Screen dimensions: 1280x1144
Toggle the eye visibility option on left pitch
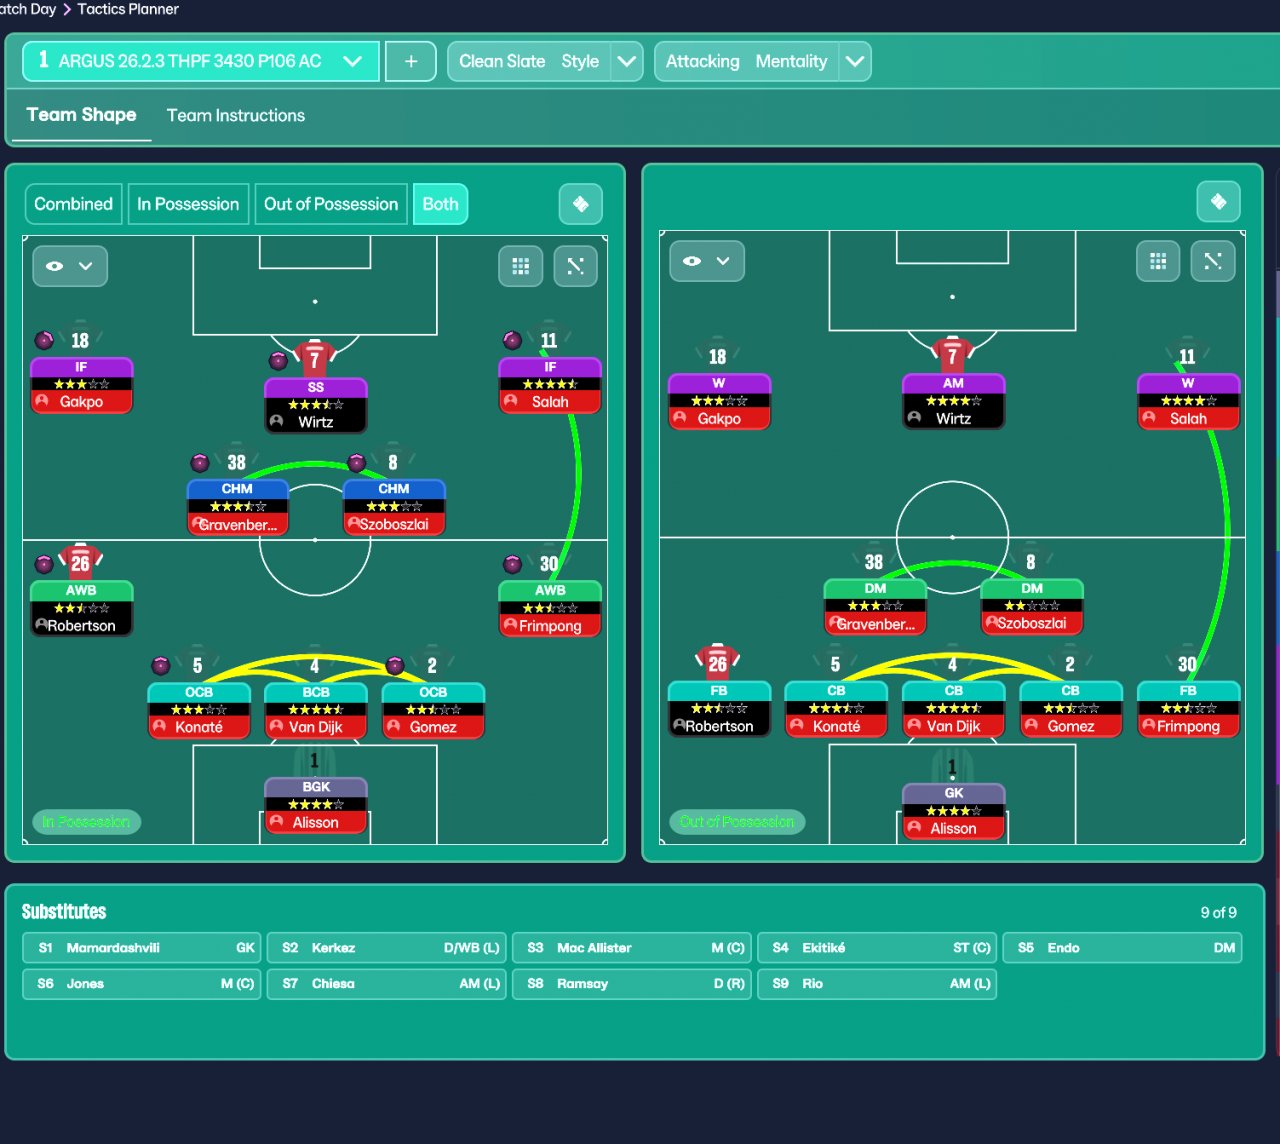tap(69, 266)
